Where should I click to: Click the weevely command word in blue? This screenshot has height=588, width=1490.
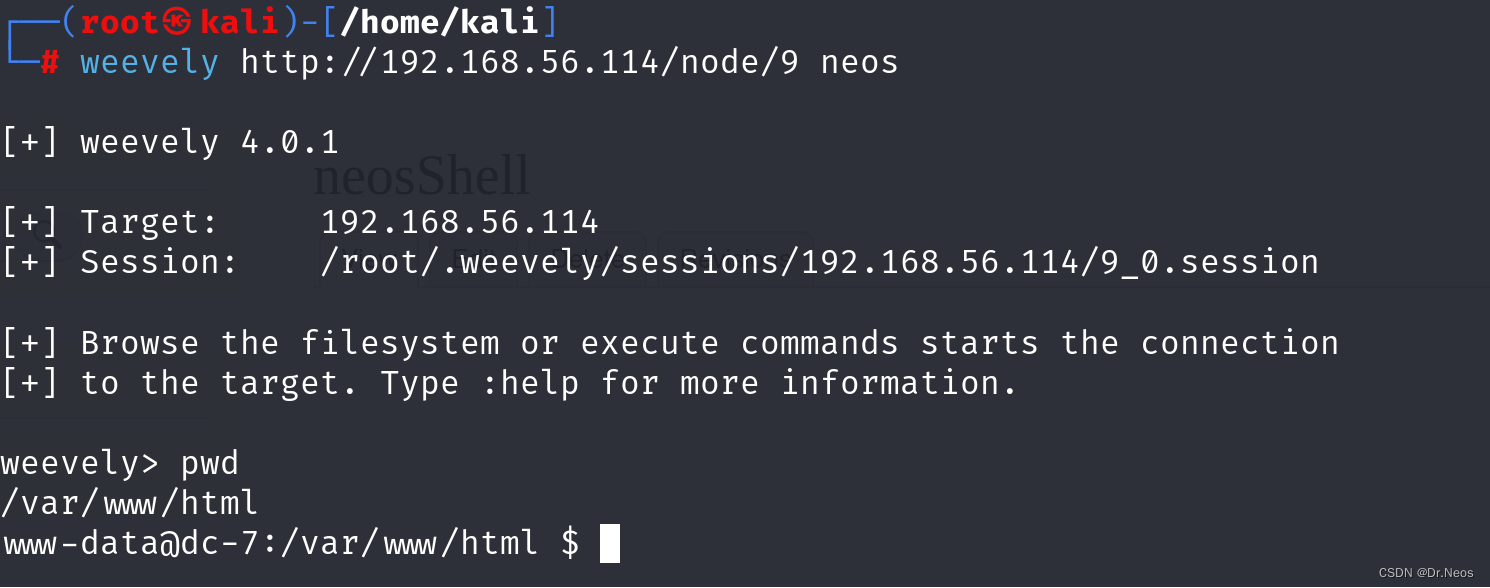150,63
